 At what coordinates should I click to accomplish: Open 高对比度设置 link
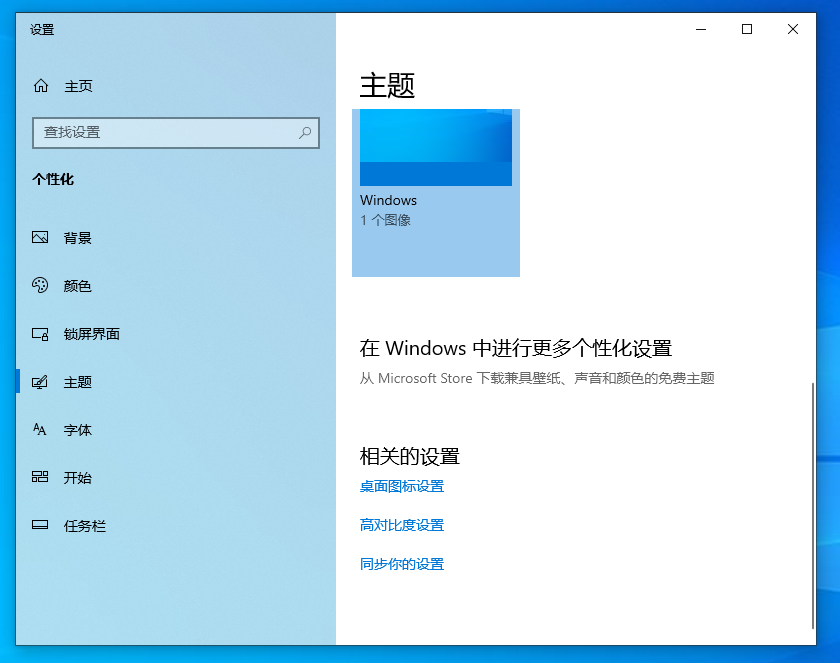[x=402, y=525]
